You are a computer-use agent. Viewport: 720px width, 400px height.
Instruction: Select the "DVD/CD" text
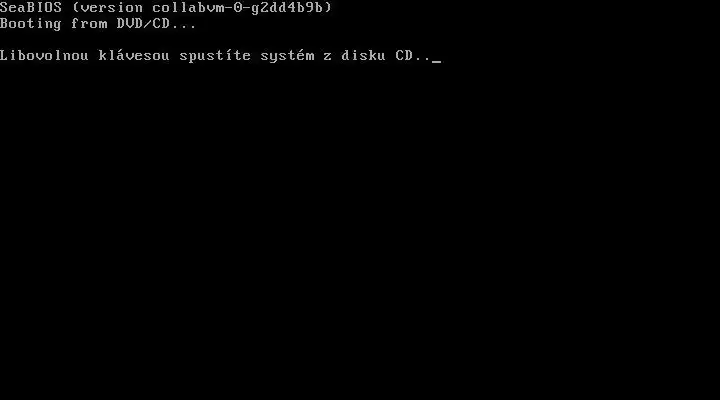tap(143, 24)
